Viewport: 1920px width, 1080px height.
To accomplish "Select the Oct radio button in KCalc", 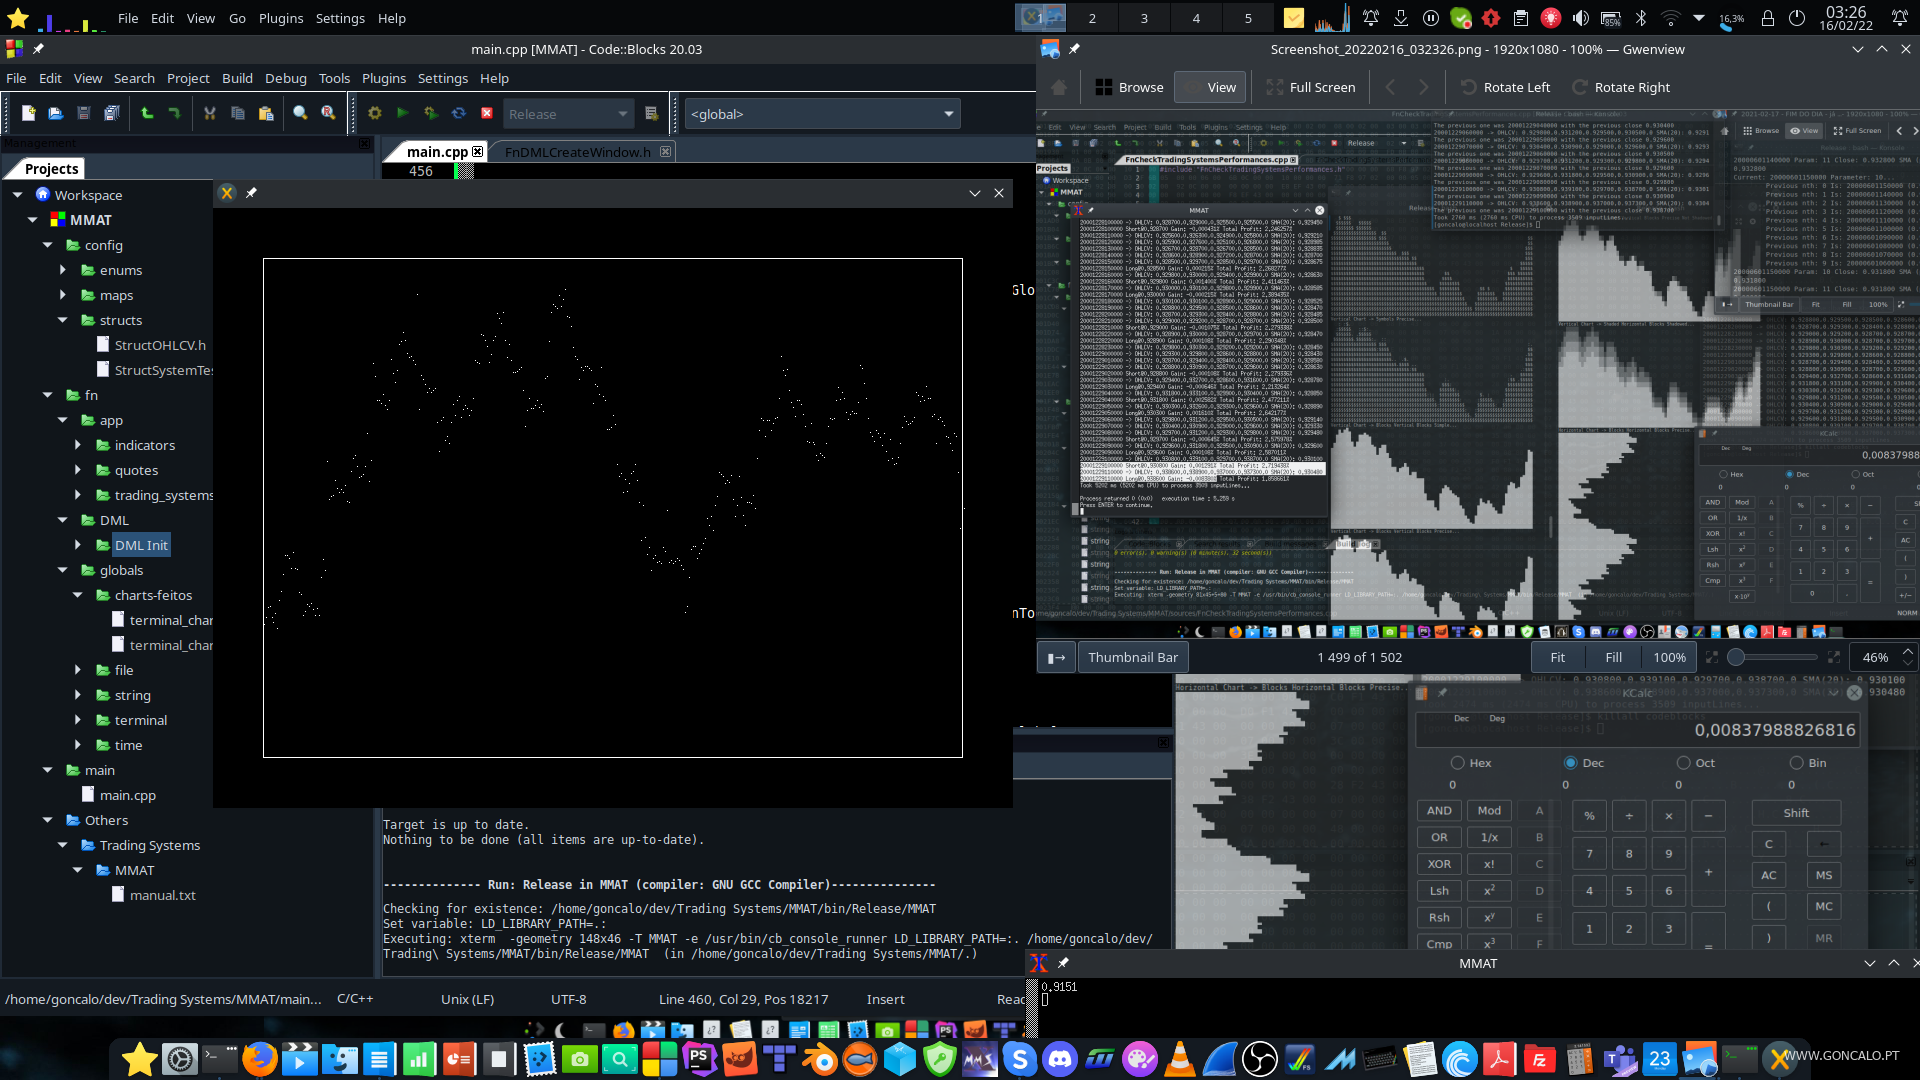I will tap(1683, 763).
